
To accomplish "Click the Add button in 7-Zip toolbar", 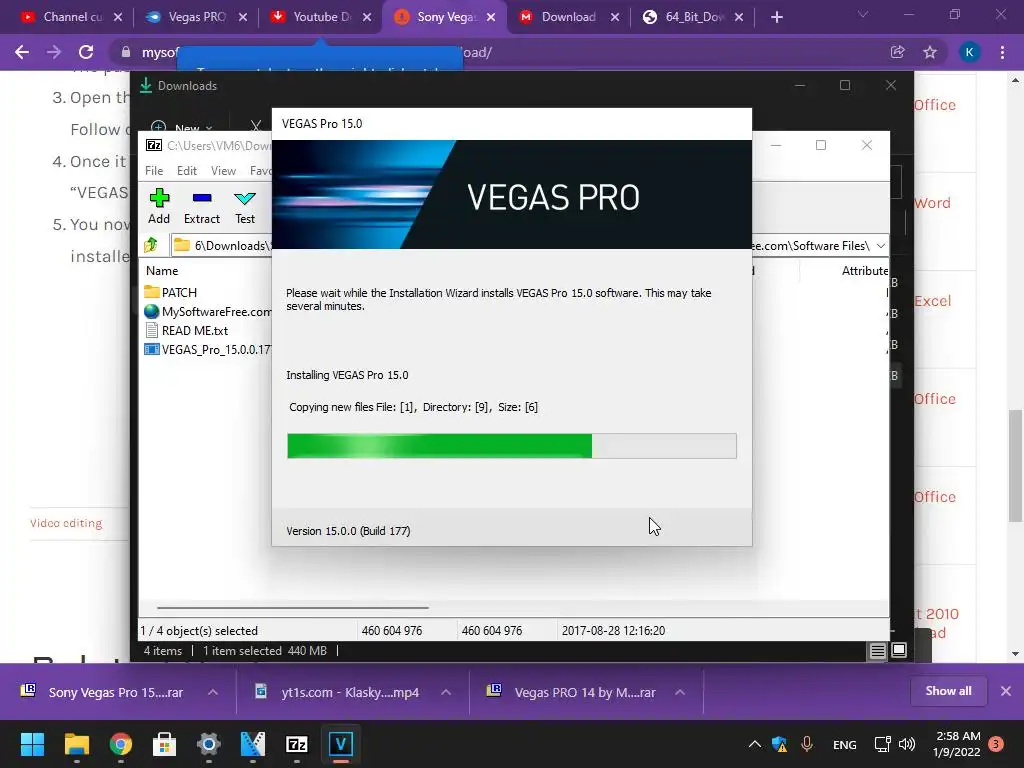I will 159,206.
